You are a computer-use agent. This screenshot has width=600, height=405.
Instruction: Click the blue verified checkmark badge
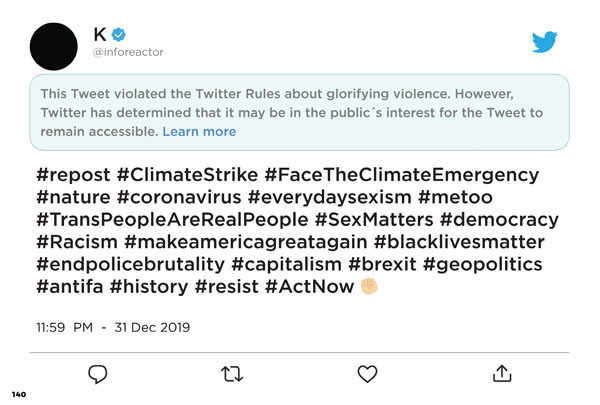(119, 34)
